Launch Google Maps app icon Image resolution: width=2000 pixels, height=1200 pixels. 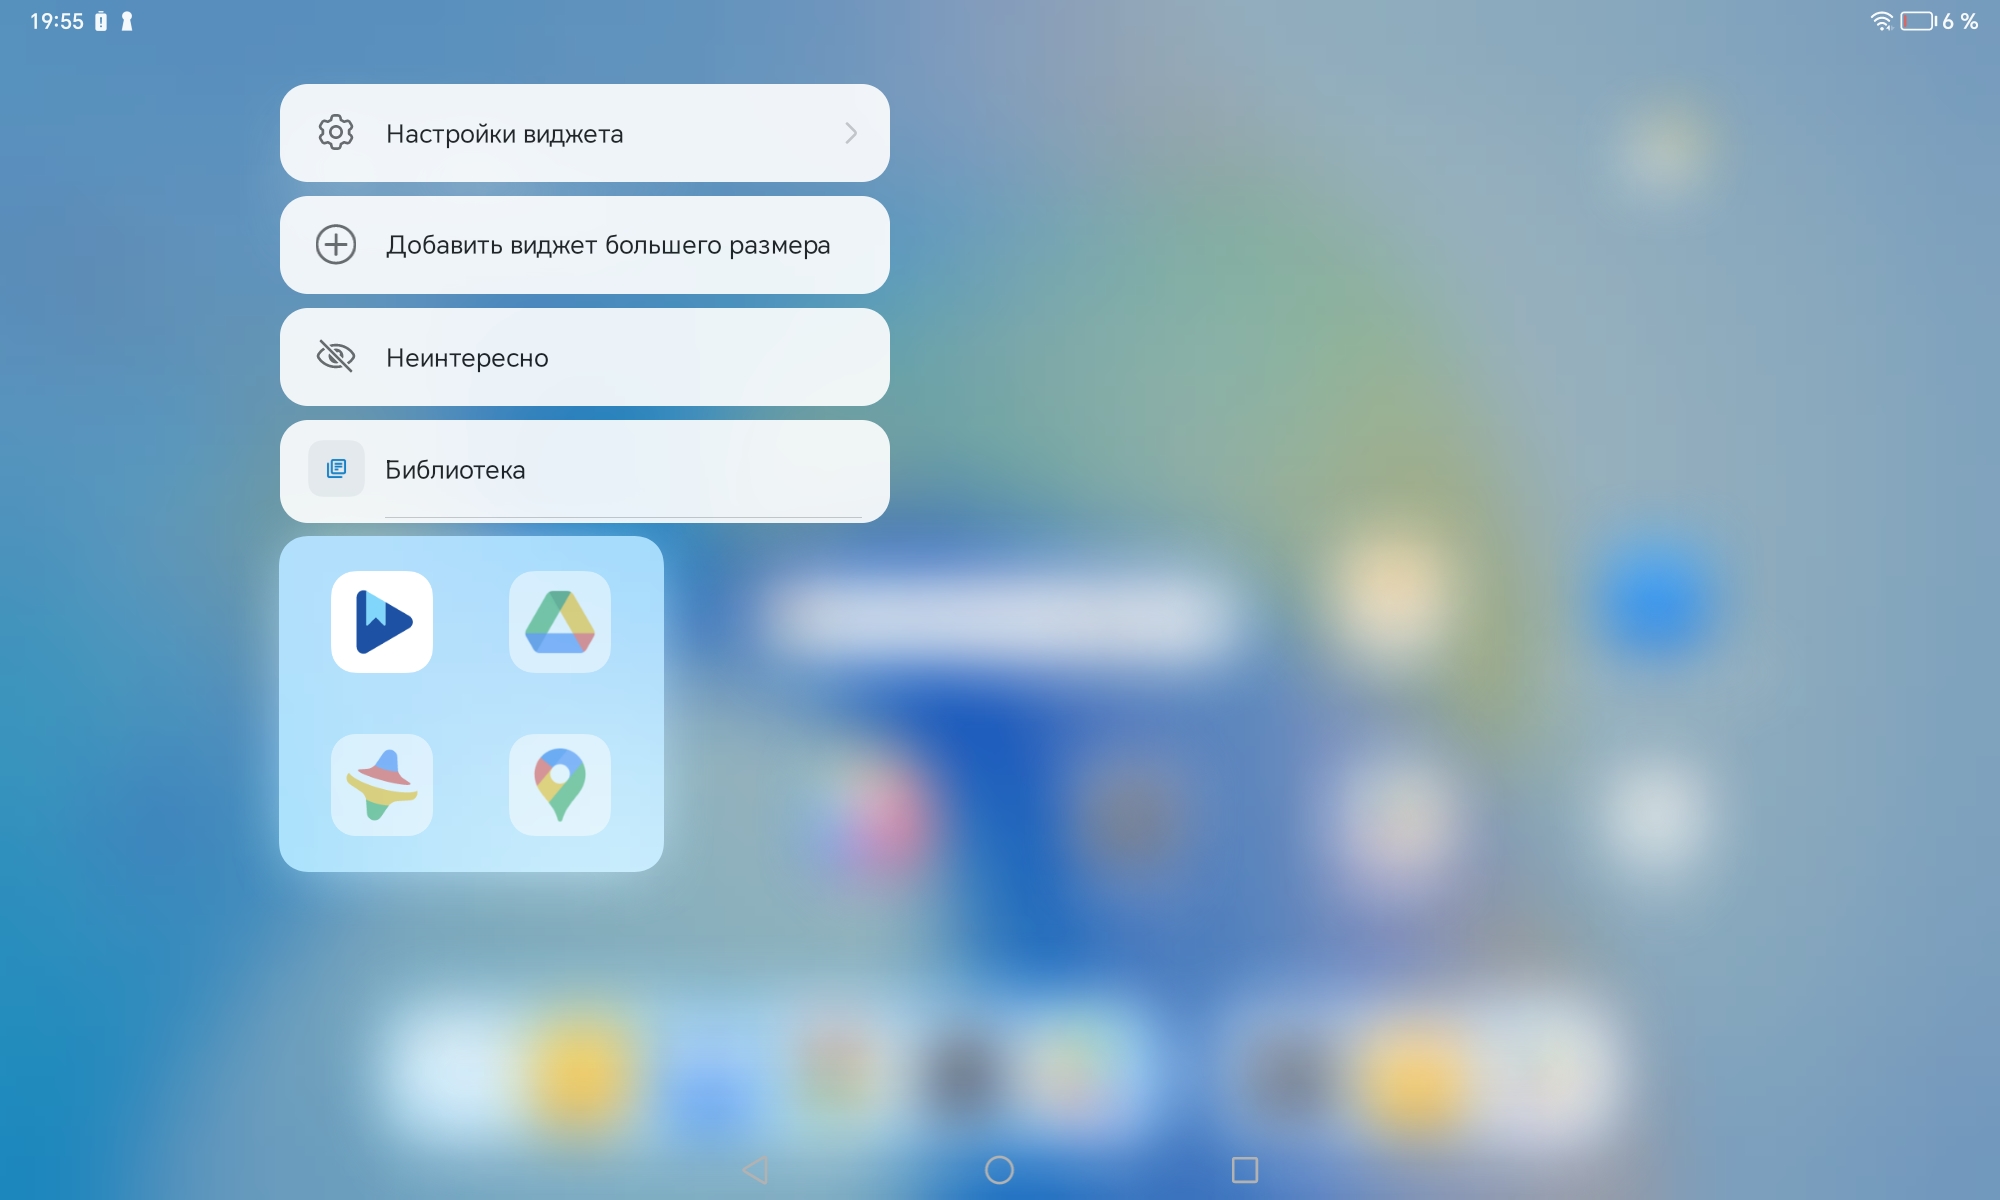point(560,785)
